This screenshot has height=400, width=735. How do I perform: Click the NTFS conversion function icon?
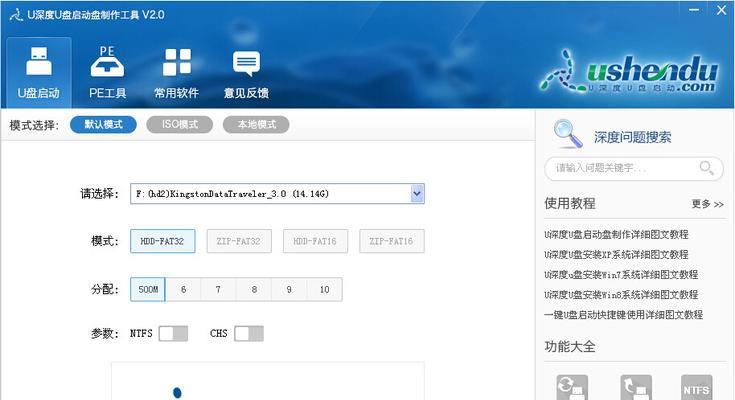pyautogui.click(x=697, y=388)
